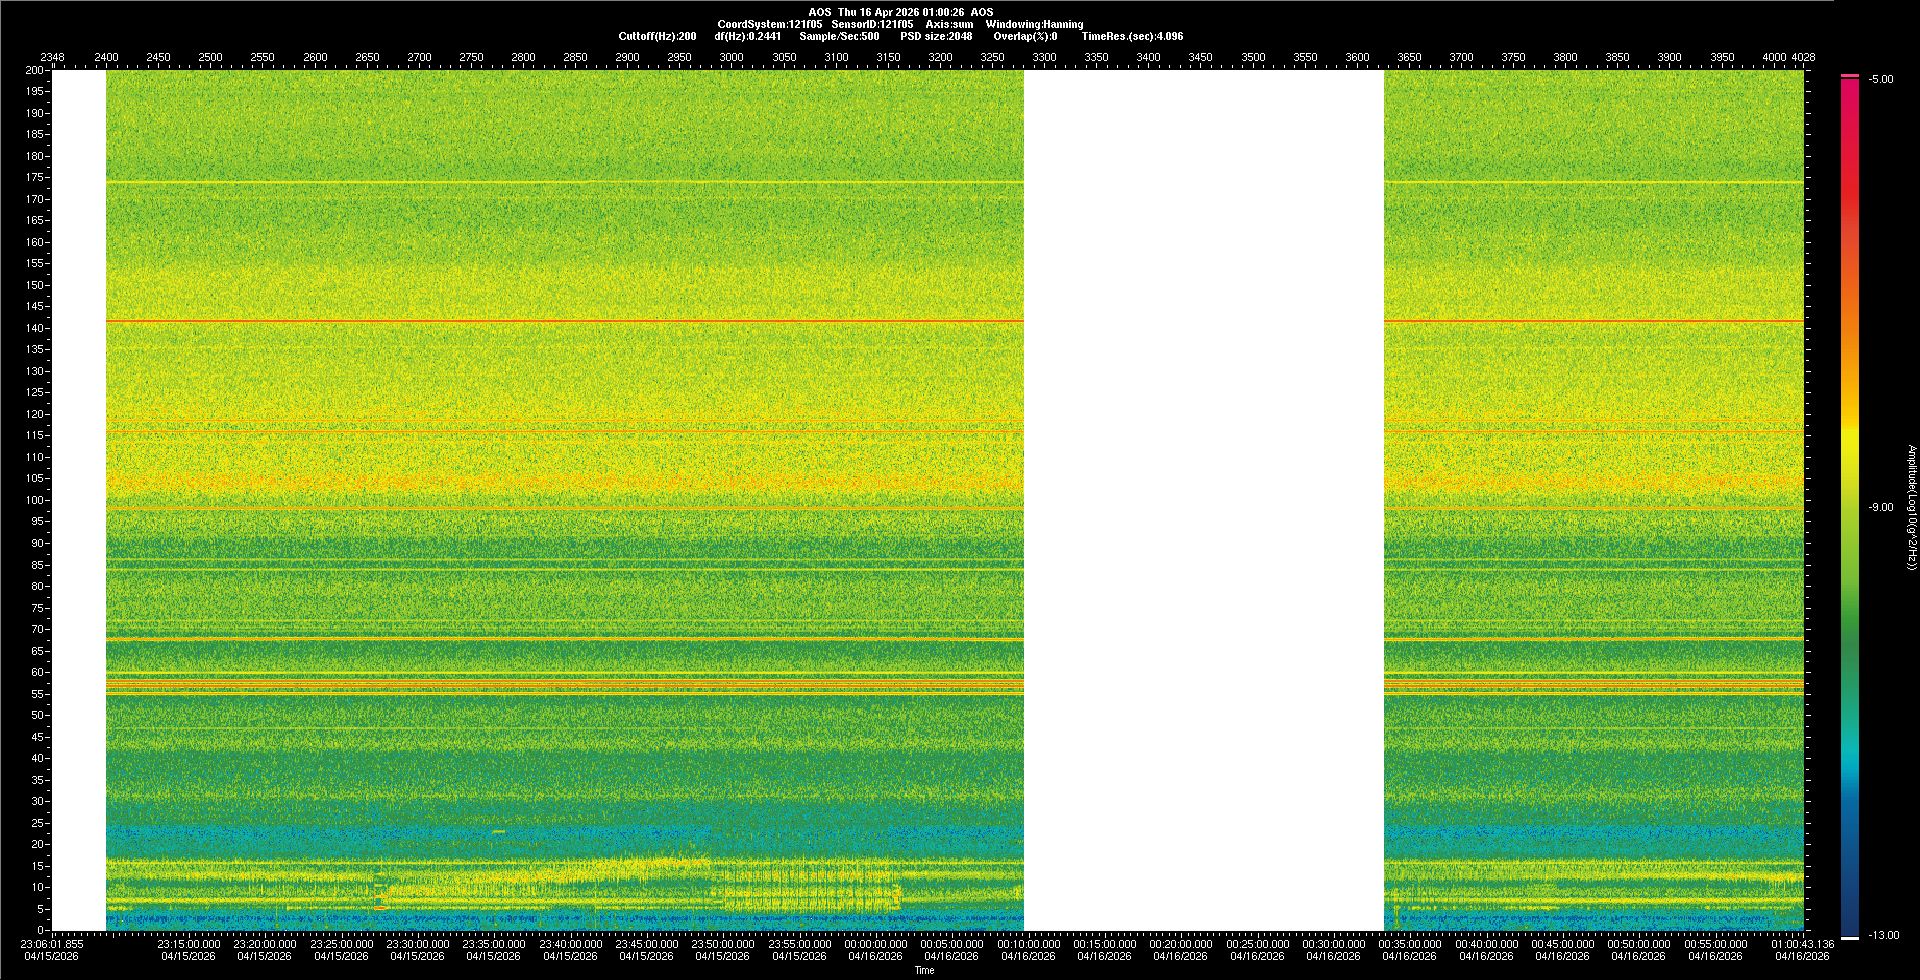Click the 3000 tick on the top axis
Screen dimensions: 1920x980
732,58
